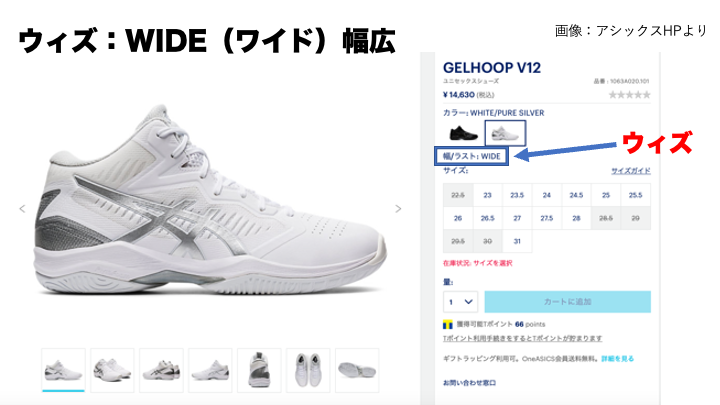Open the お問い合わせ窓口 link
The height and width of the screenshot is (405, 720).
click(x=469, y=382)
